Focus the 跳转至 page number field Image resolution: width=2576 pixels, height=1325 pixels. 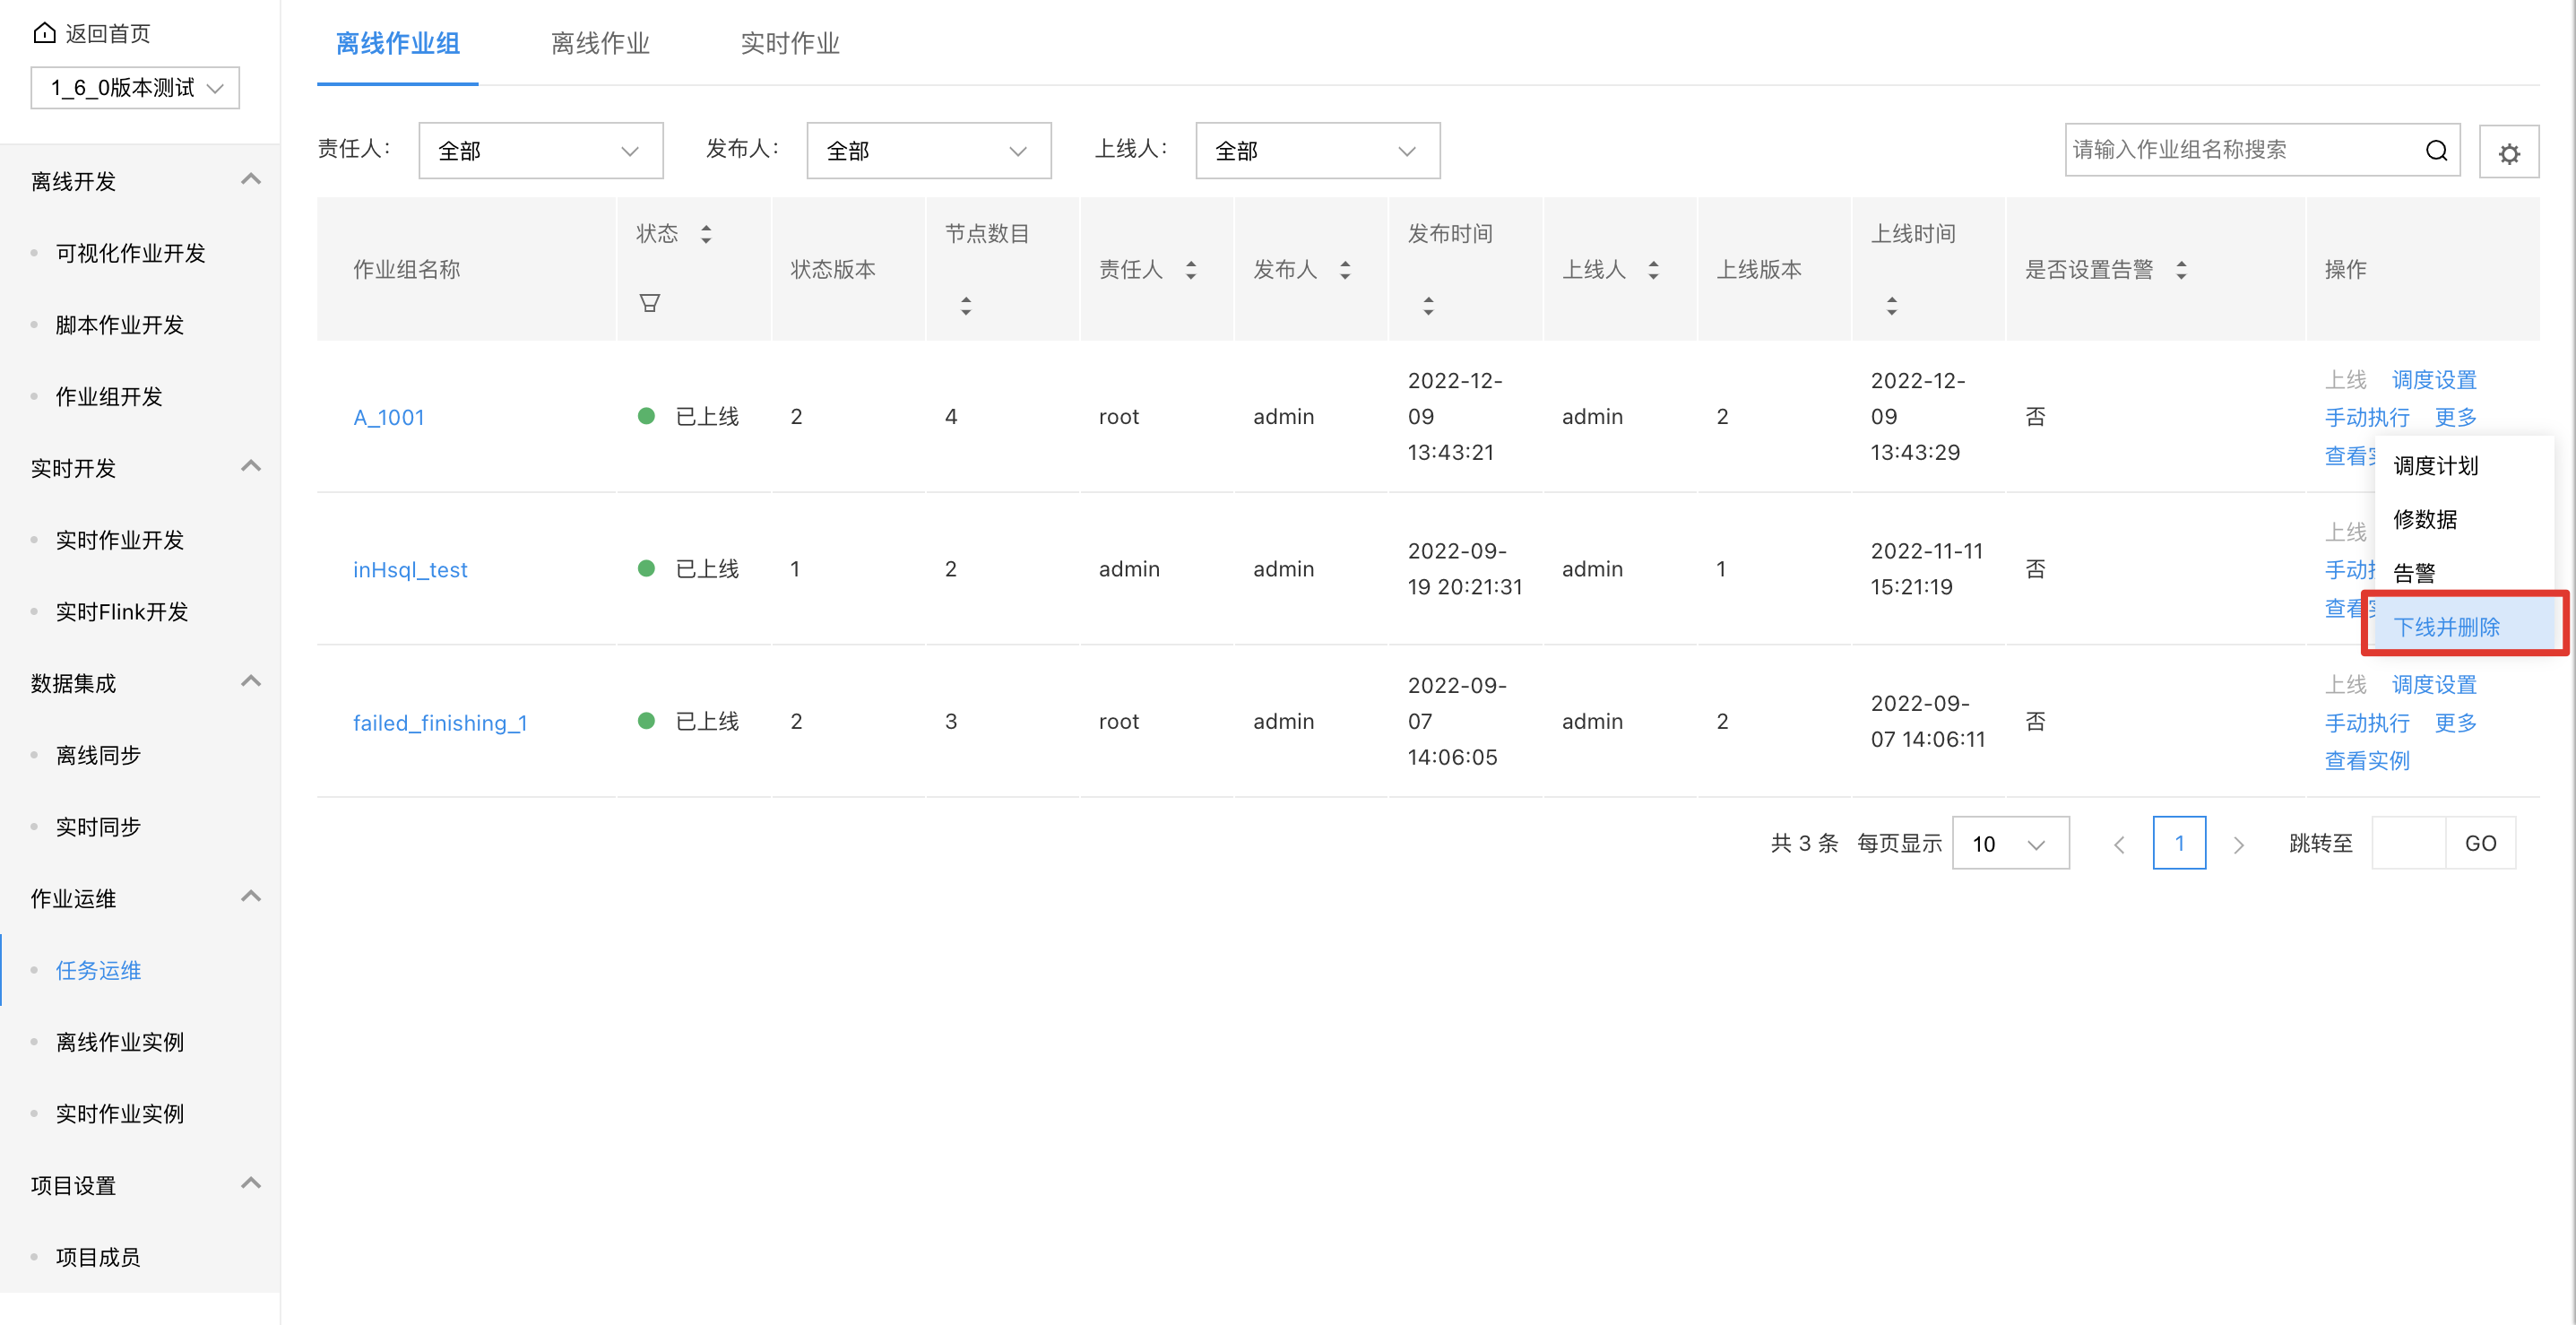2409,844
